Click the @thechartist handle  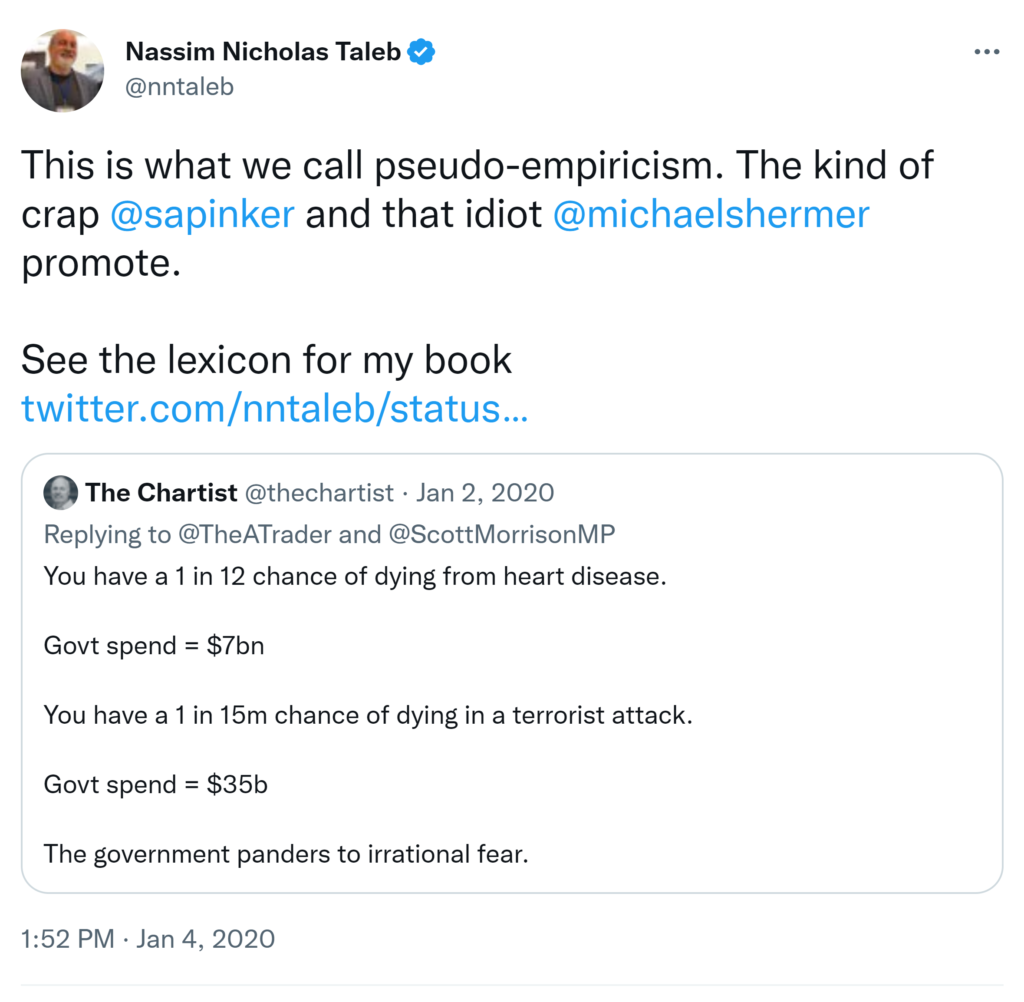click(323, 493)
